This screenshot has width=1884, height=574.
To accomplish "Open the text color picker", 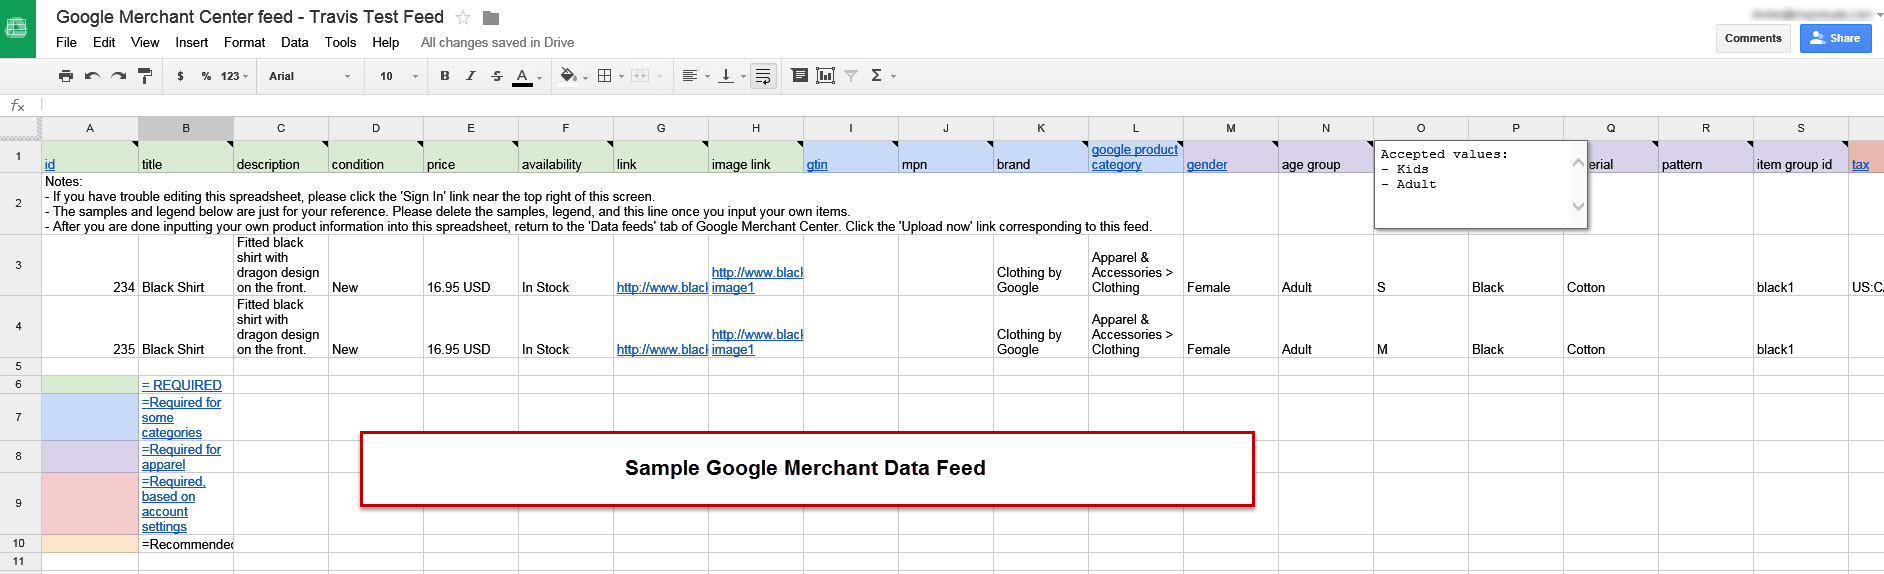I will 523,76.
